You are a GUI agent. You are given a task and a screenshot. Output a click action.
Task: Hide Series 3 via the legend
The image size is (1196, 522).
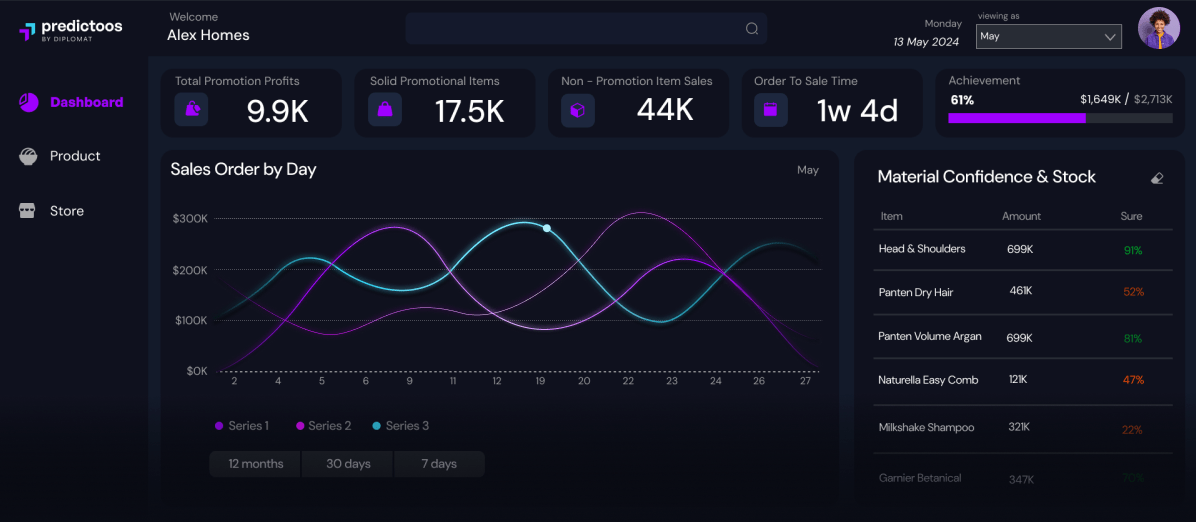pos(400,426)
